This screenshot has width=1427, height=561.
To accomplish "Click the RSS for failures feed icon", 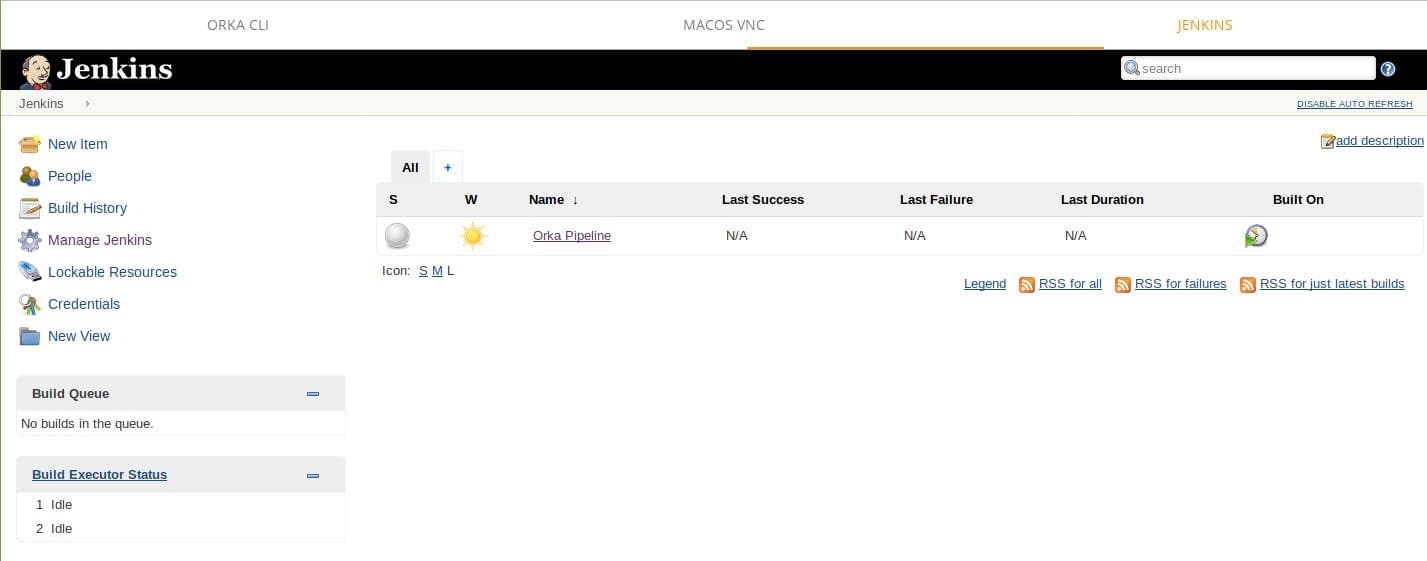I will tap(1123, 285).
